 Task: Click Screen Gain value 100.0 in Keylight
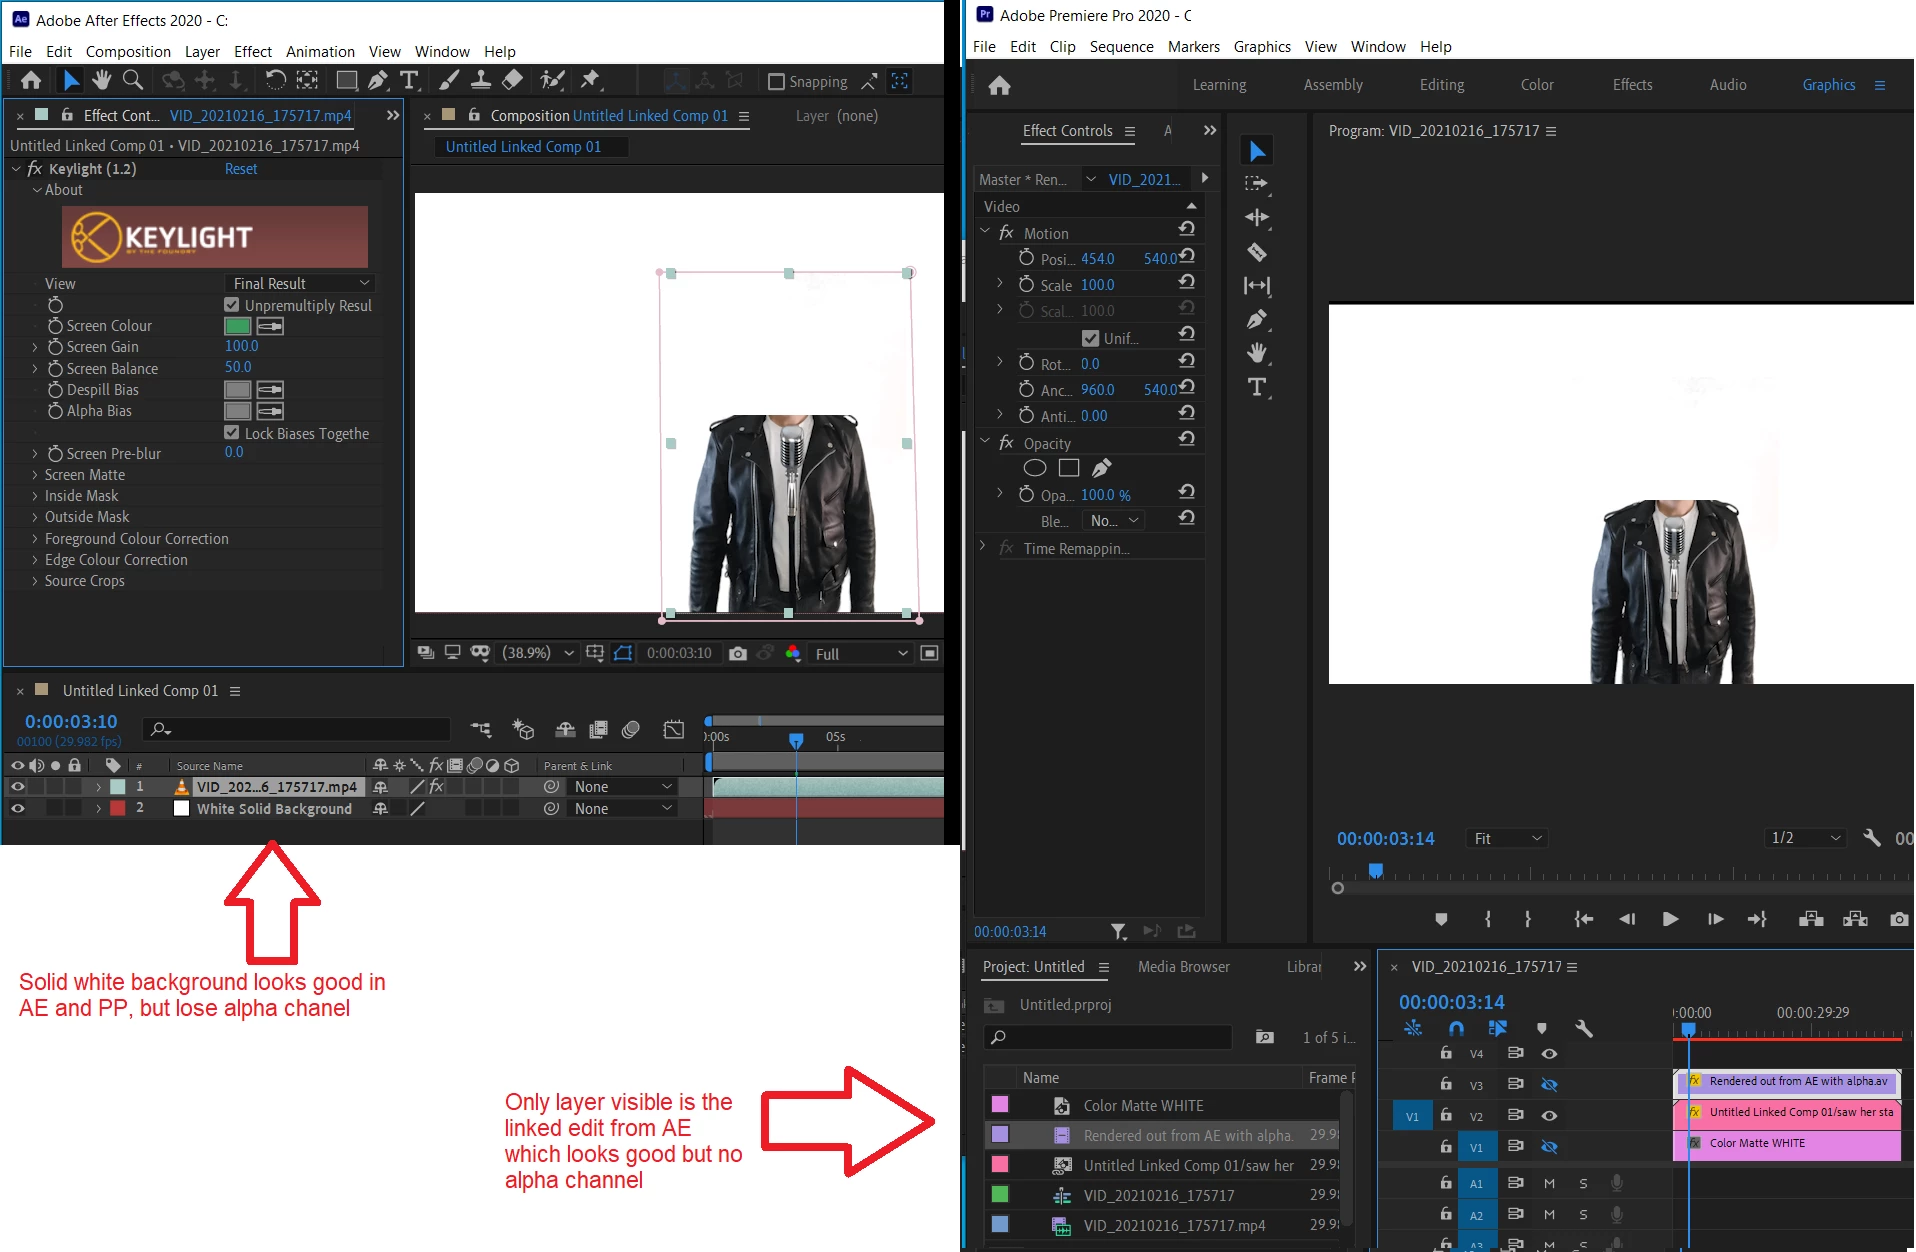(242, 346)
